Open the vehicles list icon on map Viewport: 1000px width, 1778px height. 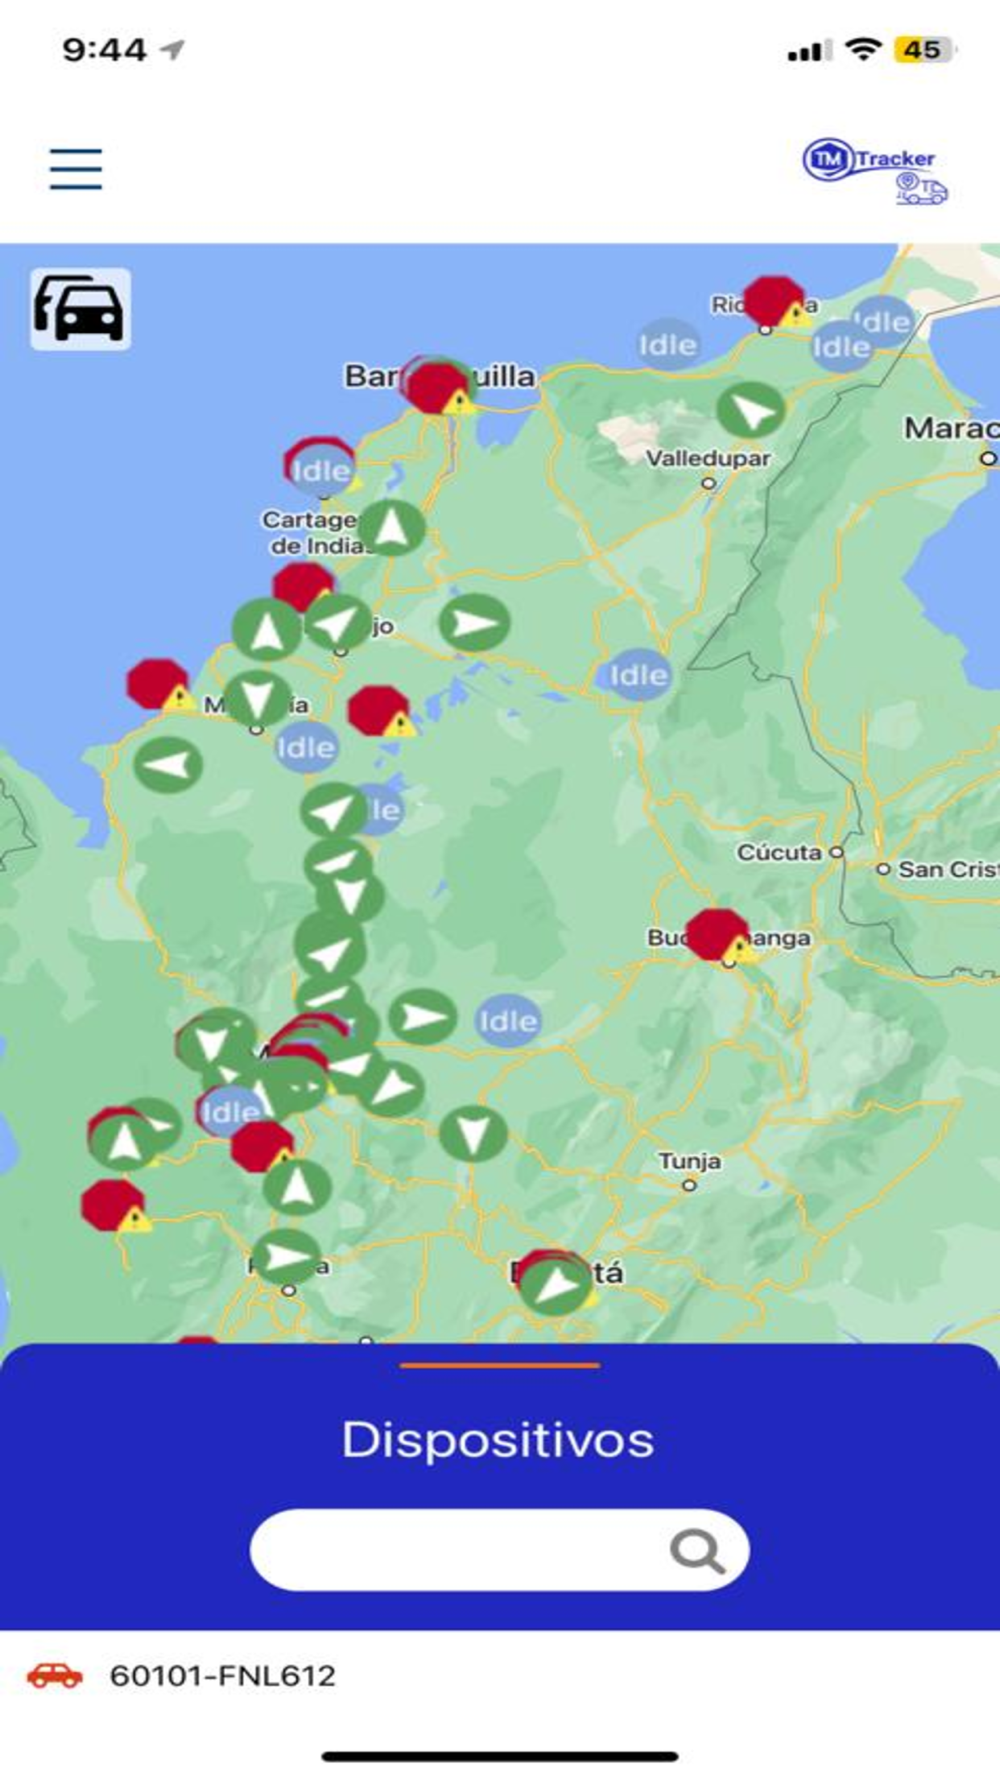(80, 309)
